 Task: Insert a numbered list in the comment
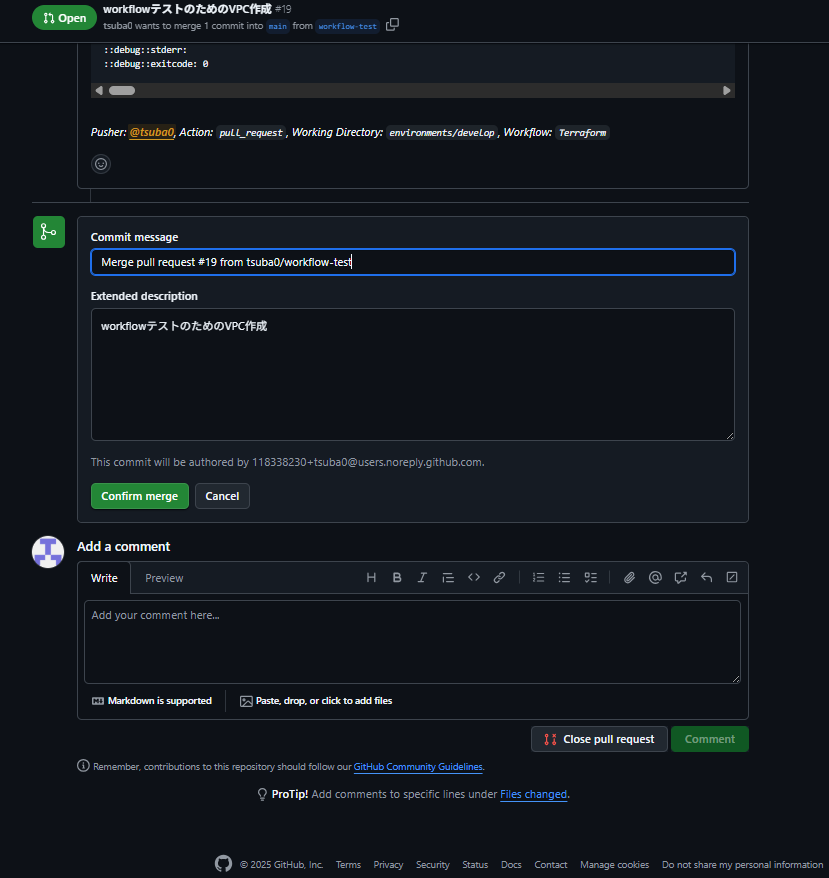(538, 577)
